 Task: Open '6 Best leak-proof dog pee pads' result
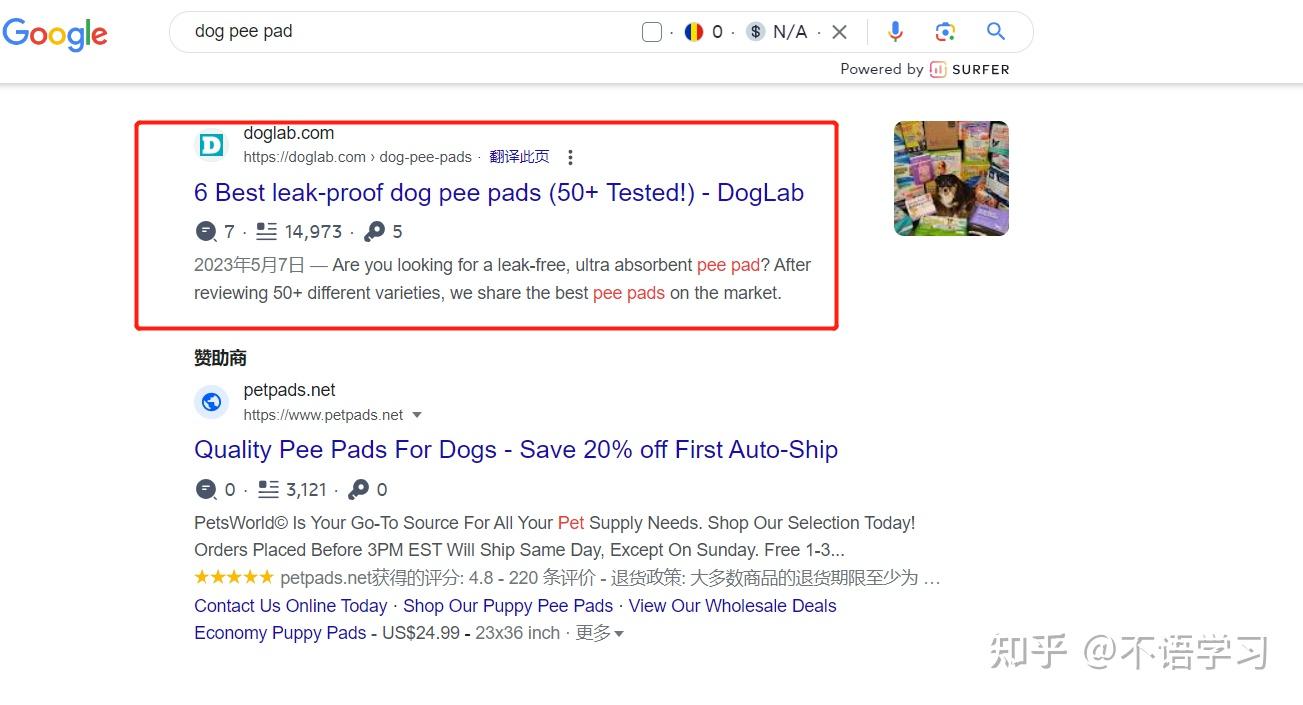[x=499, y=193]
